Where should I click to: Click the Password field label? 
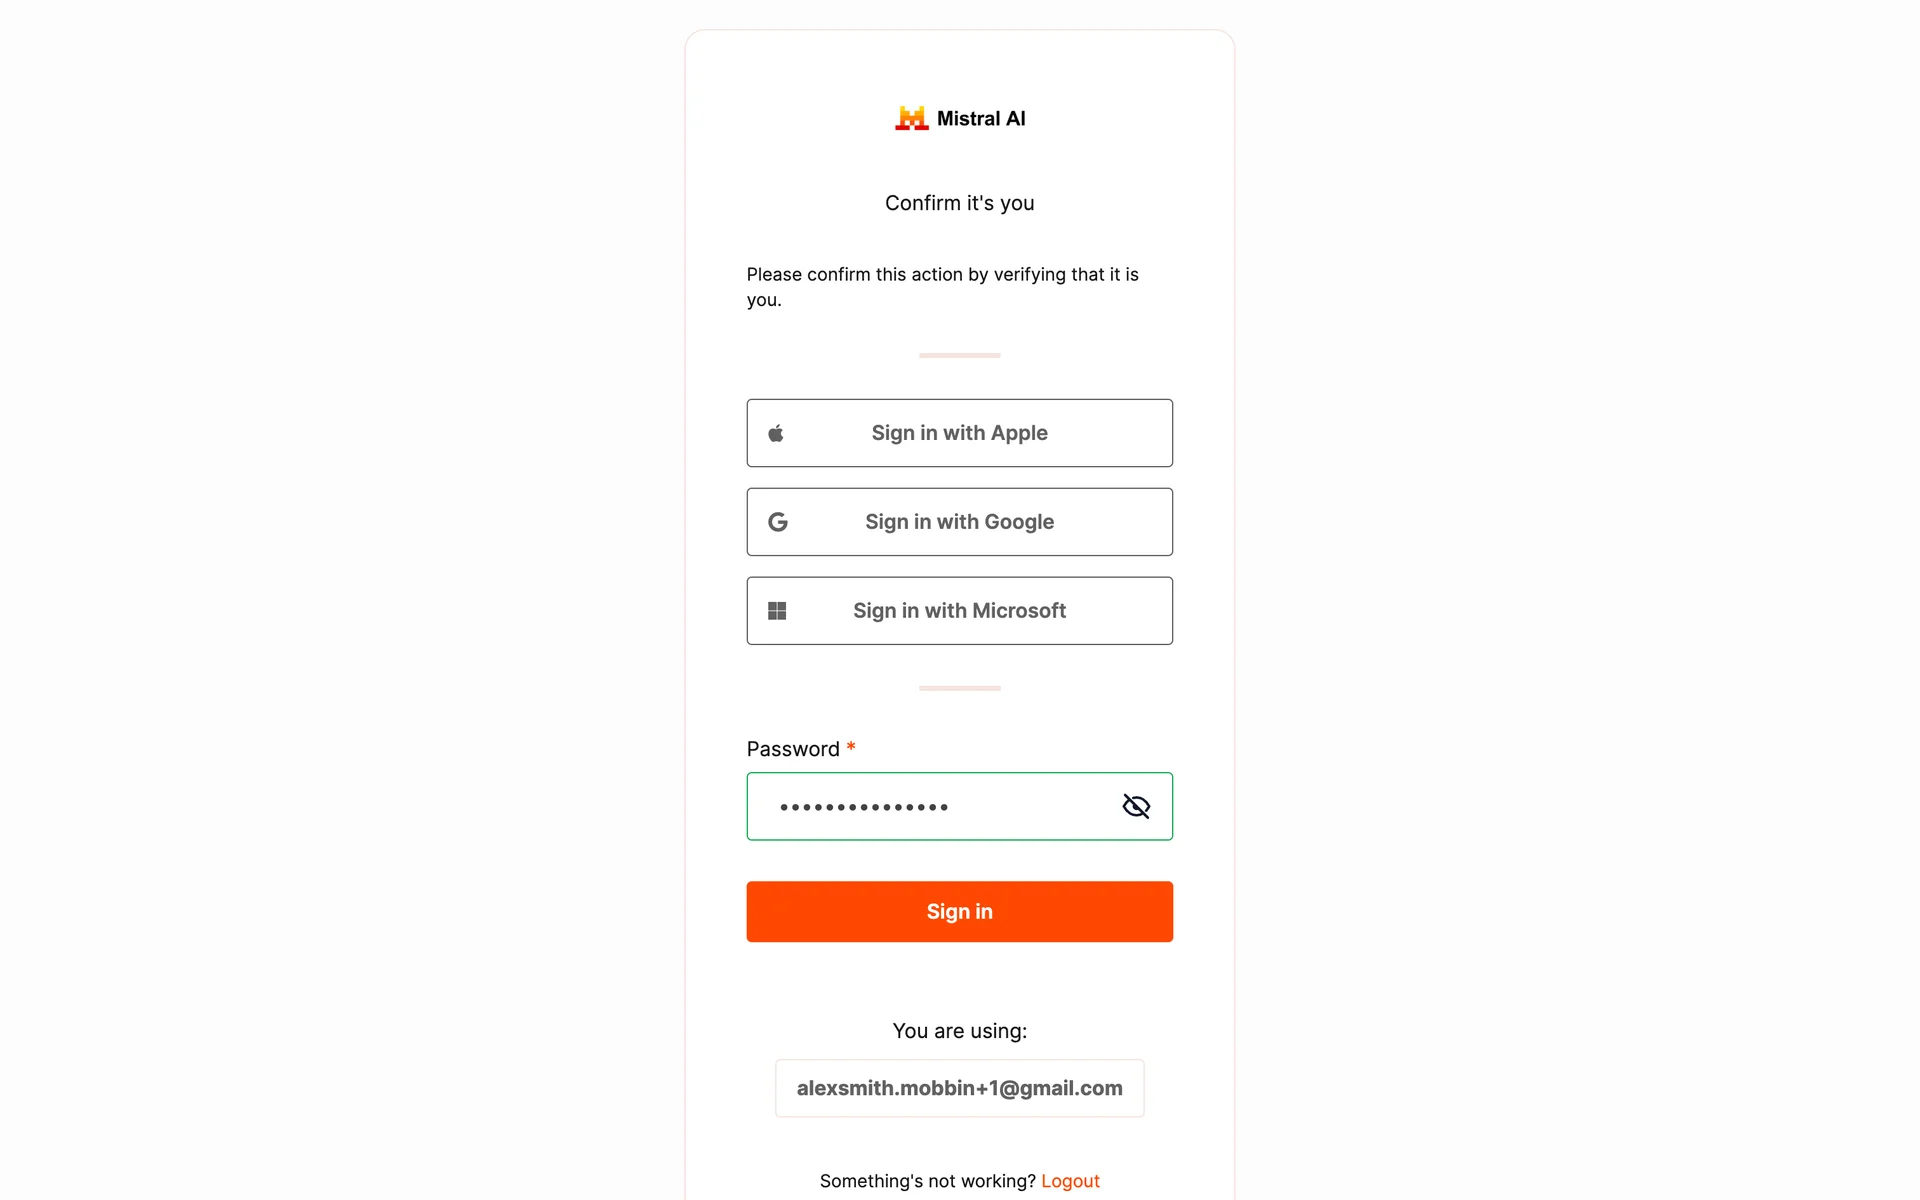pos(793,749)
